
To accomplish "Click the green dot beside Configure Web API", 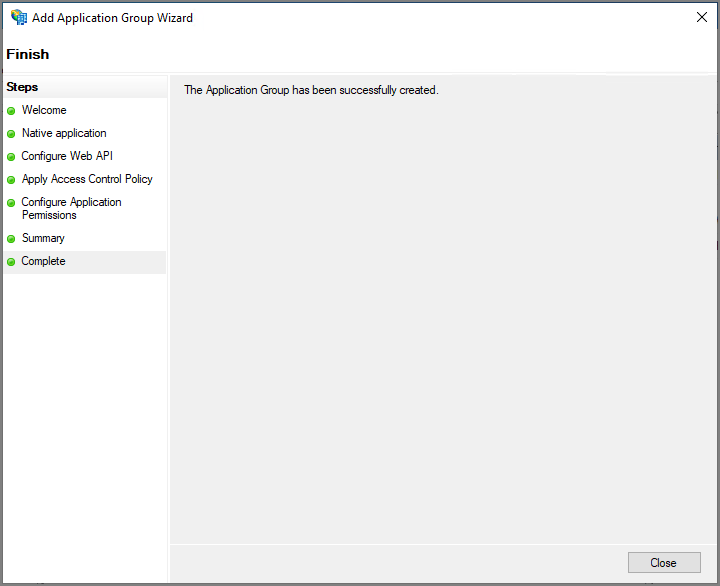I will 11,157.
